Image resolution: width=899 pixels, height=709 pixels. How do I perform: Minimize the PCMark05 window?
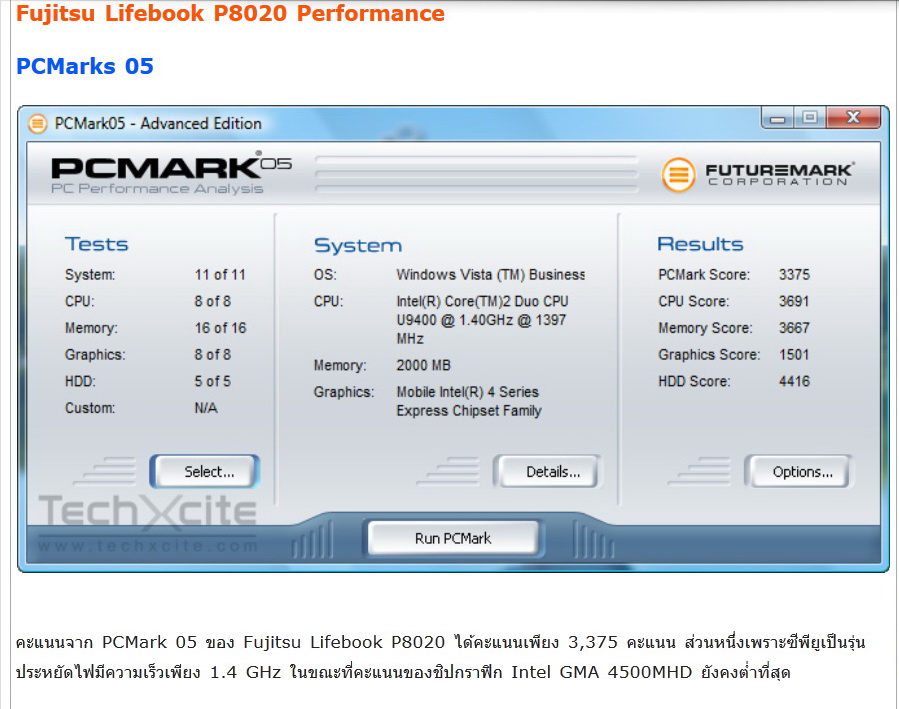pyautogui.click(x=777, y=118)
